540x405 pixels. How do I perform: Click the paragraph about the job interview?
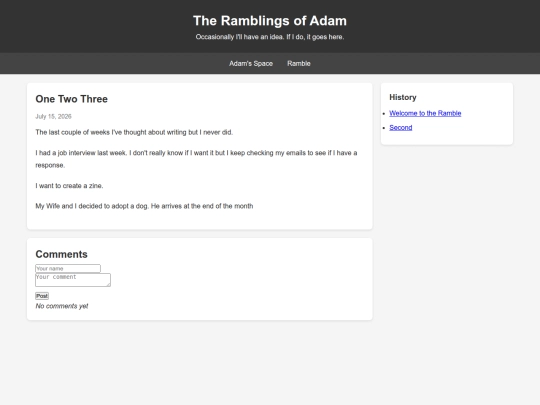click(196, 159)
